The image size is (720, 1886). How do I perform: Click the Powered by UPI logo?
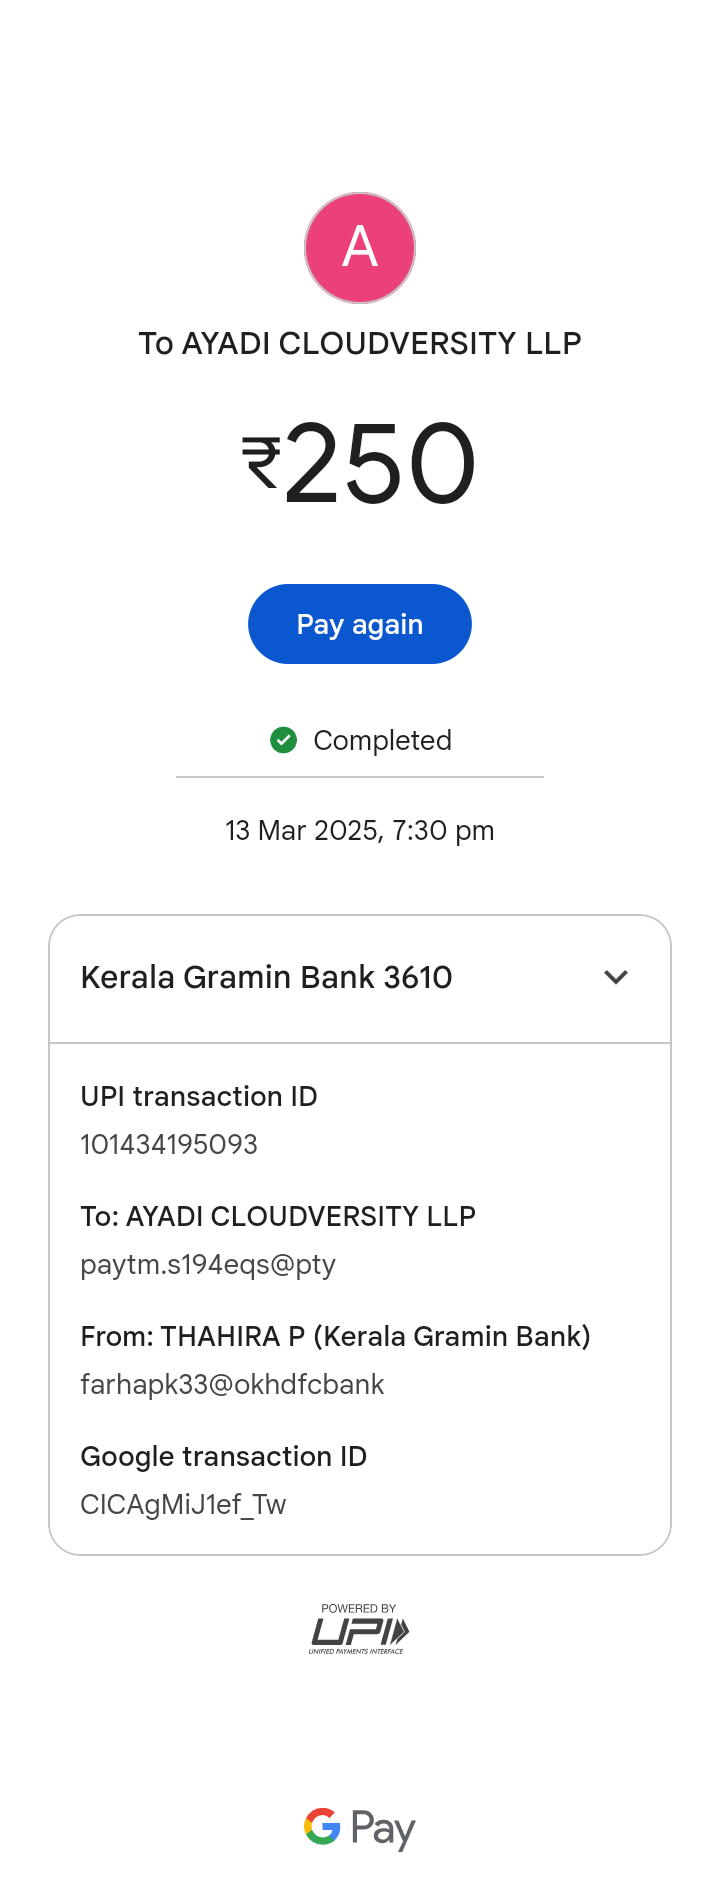(x=360, y=1630)
